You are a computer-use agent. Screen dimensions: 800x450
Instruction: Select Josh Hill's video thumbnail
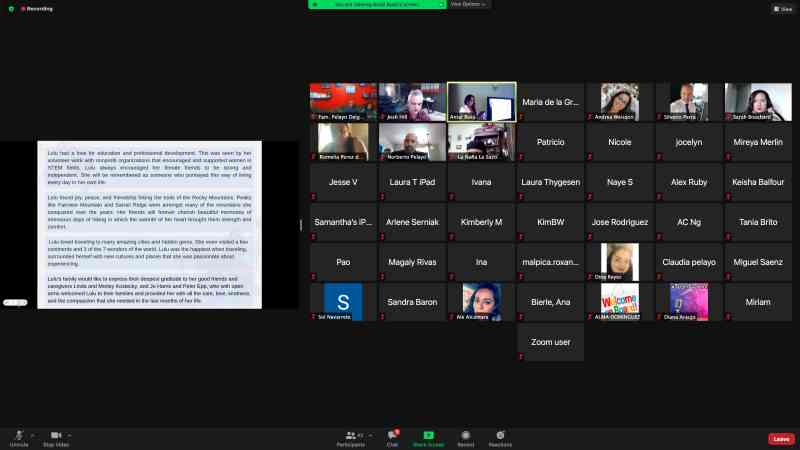[412, 102]
